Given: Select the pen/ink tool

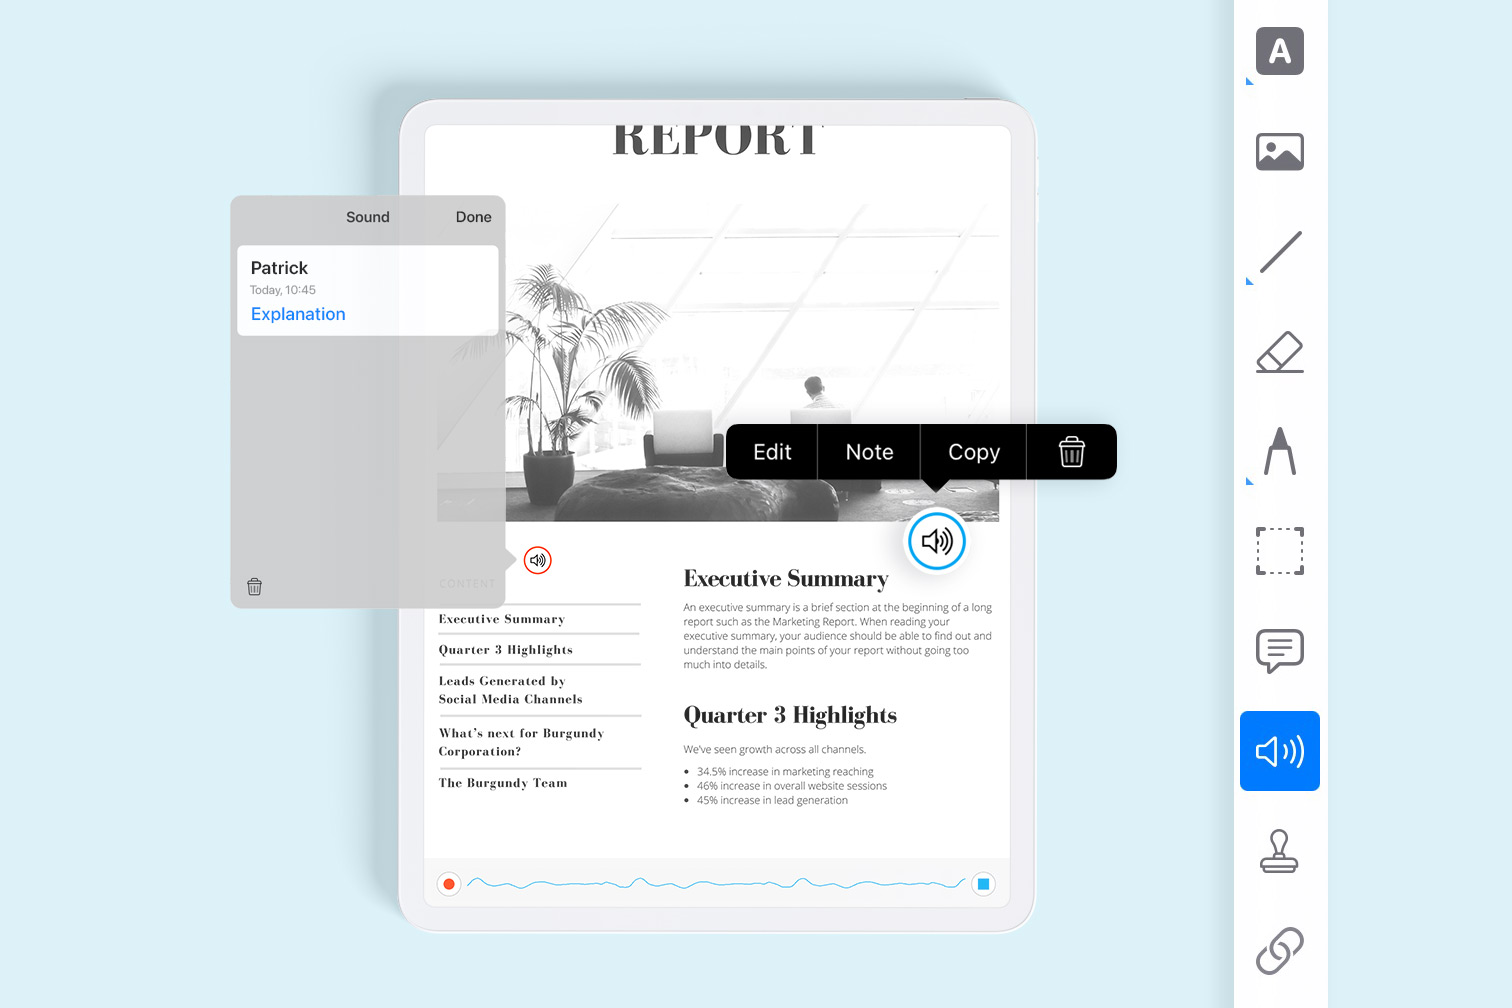Looking at the screenshot, I should tap(1280, 451).
